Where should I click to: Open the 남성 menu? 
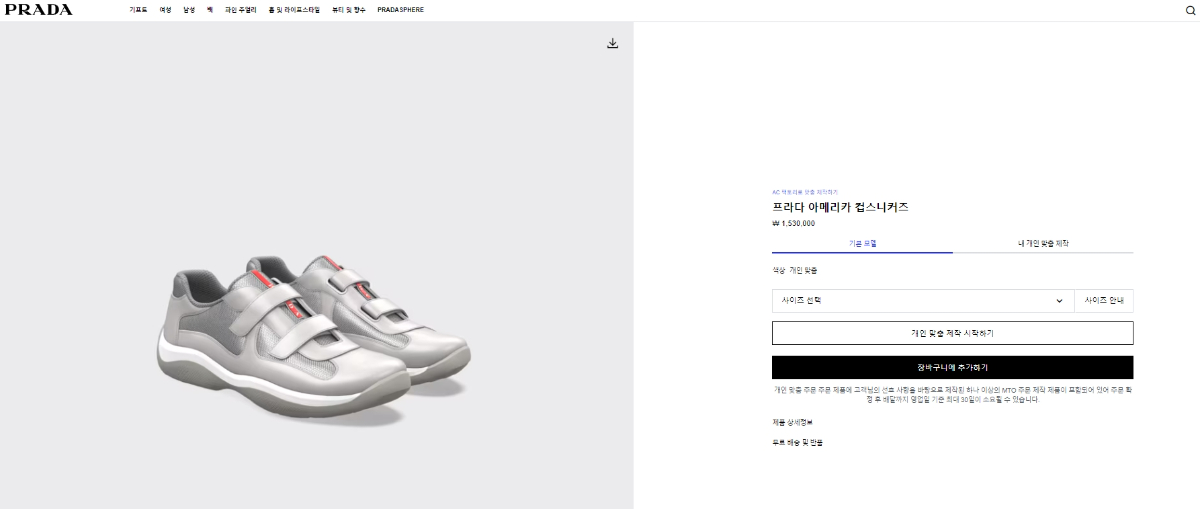click(x=189, y=10)
